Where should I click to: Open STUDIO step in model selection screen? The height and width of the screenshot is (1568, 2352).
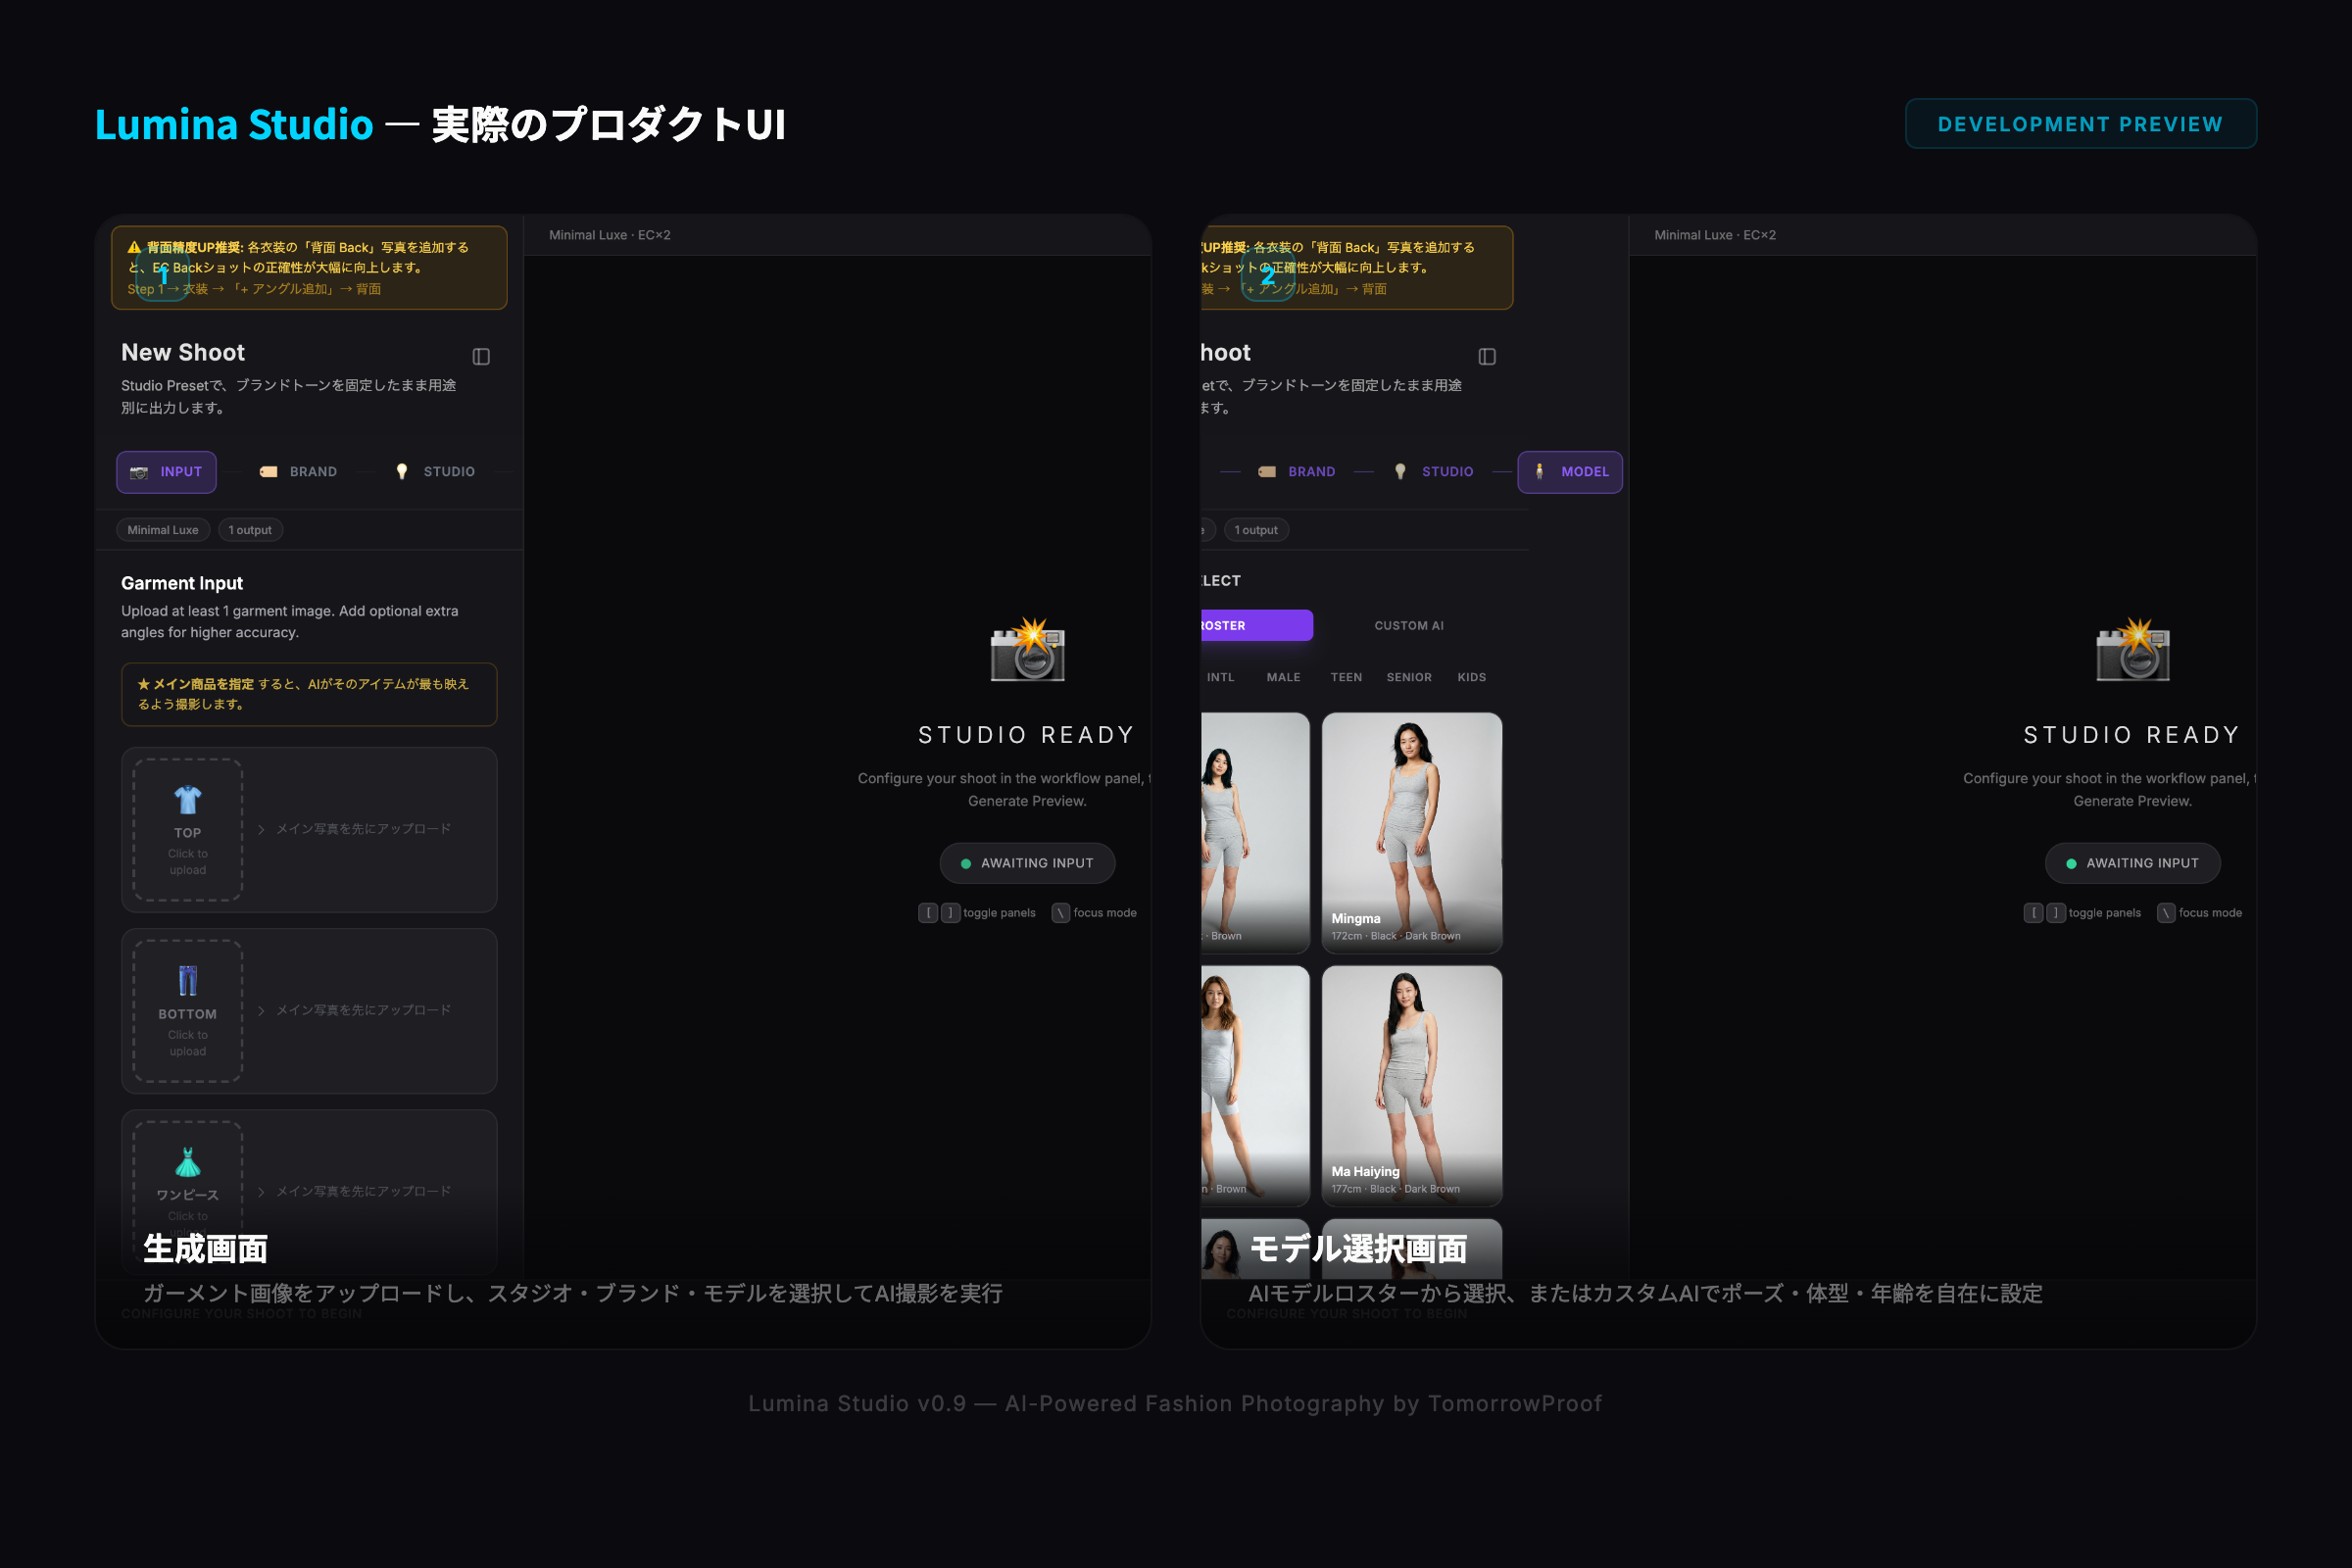click(1434, 472)
